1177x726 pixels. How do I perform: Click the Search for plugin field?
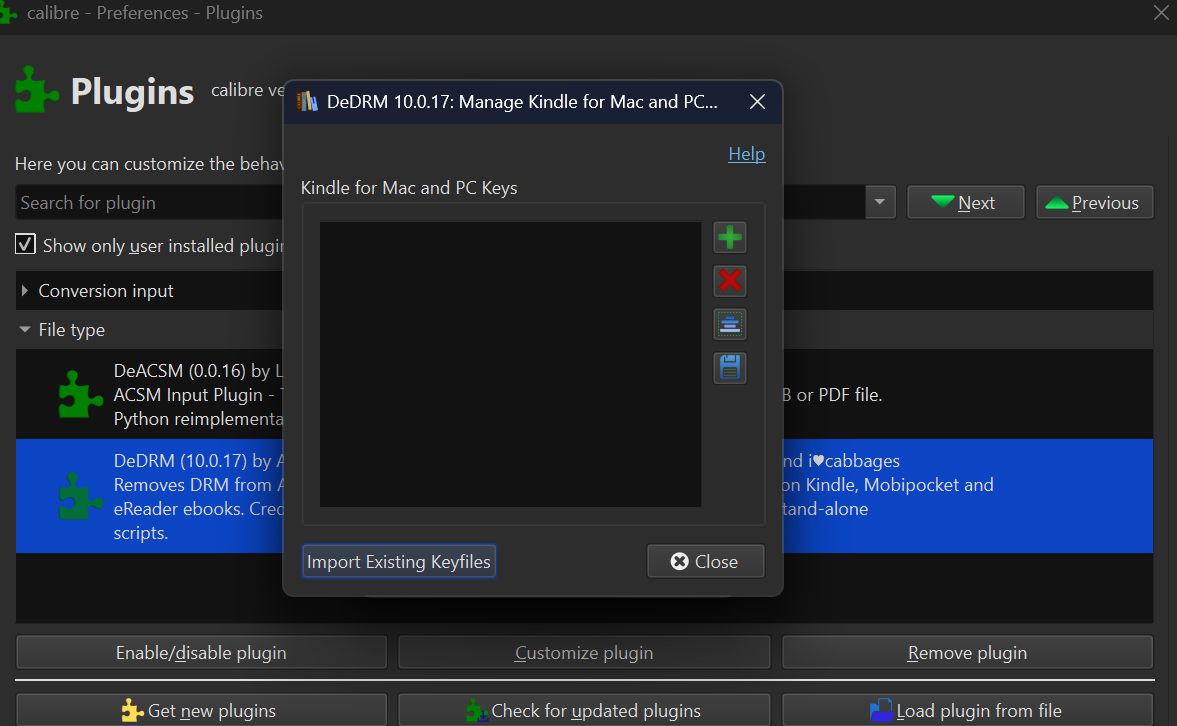click(x=150, y=203)
